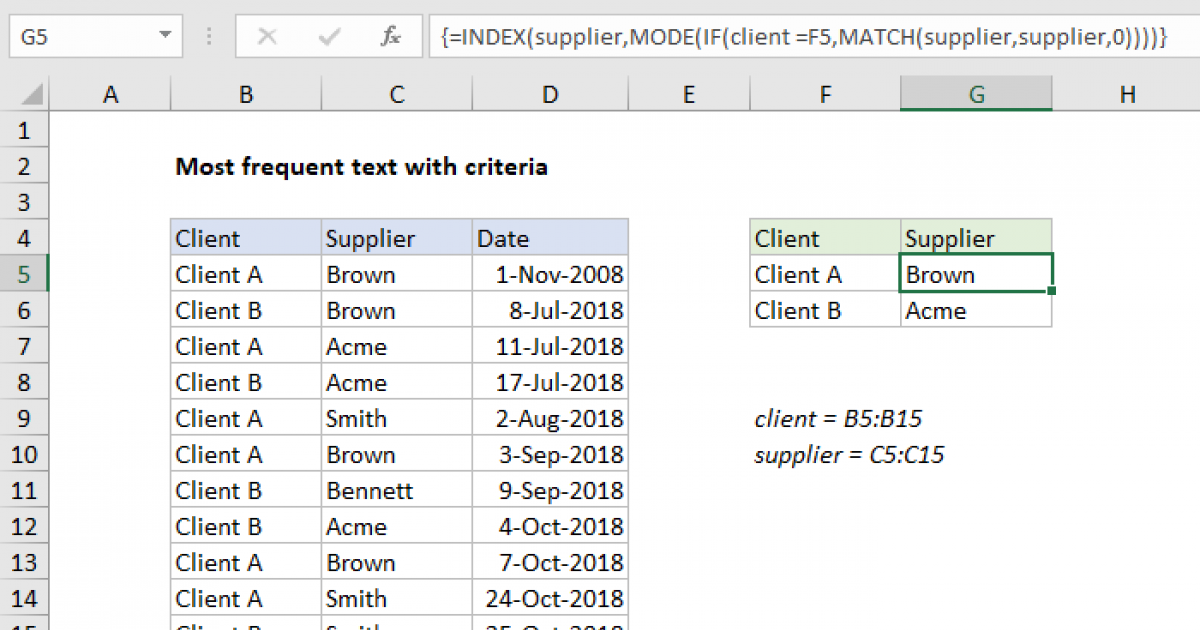This screenshot has width=1200, height=630.
Task: Click the vertical ellipsis beside the Name Box
Action: 208,36
